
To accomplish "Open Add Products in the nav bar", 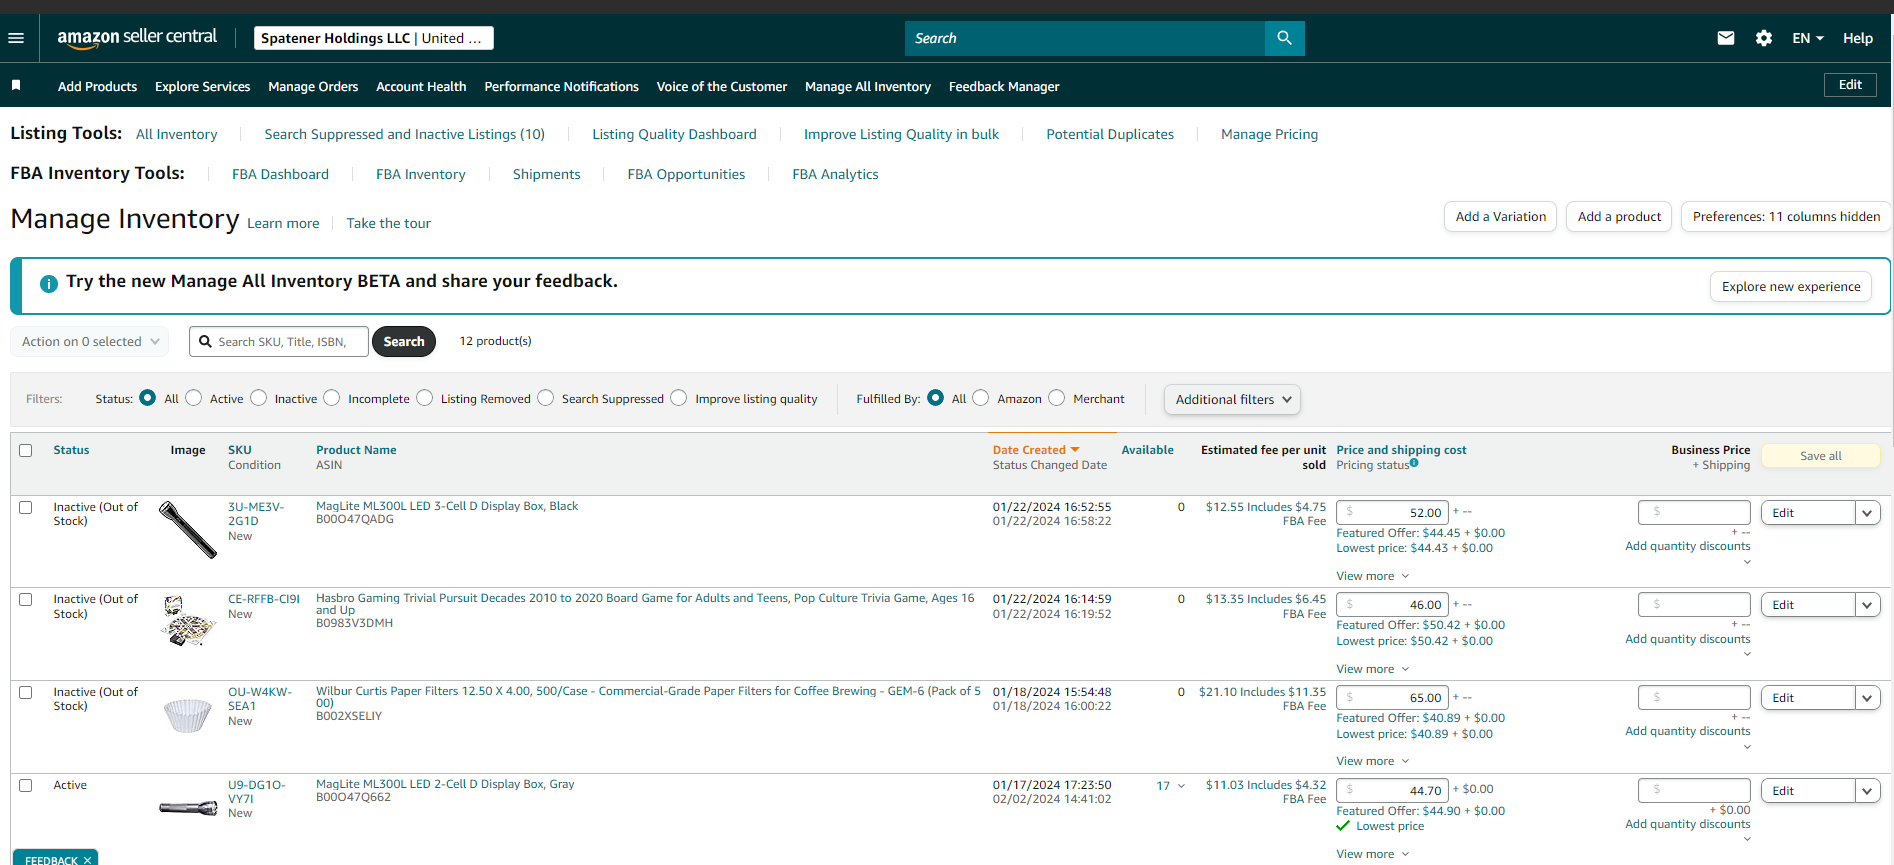I will [x=97, y=86].
